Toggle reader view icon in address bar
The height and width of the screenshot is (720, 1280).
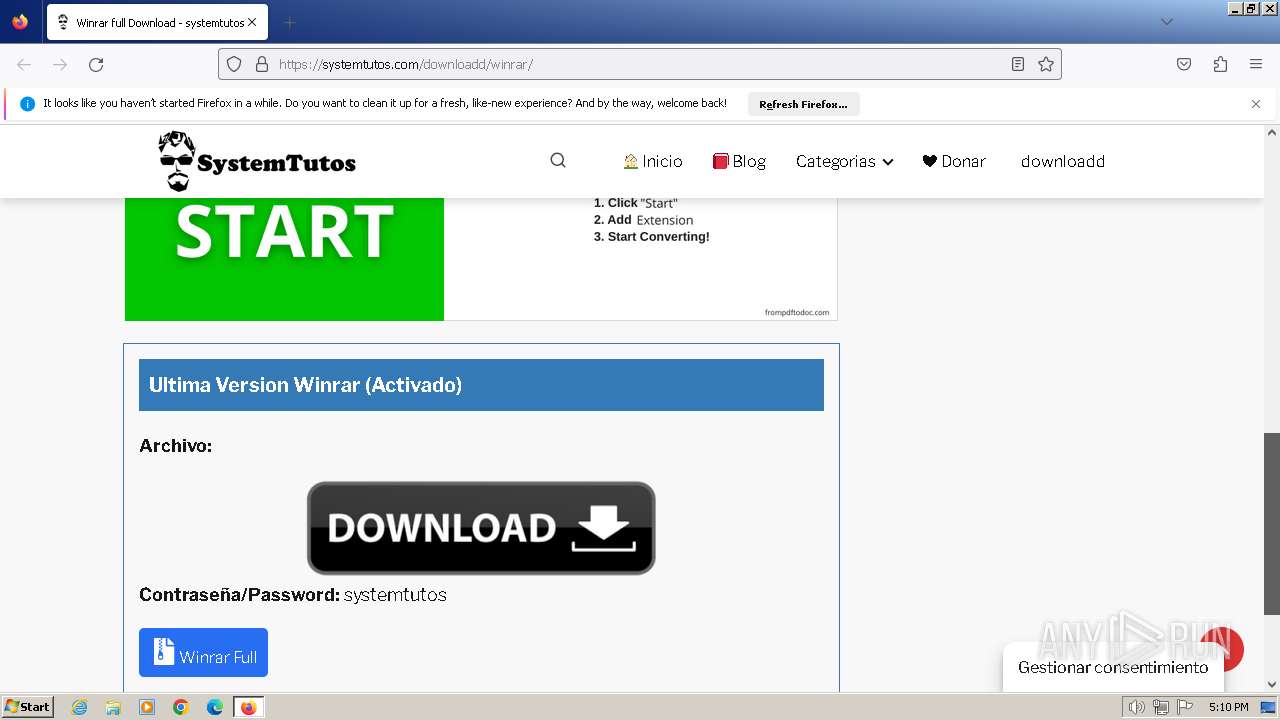pos(1018,64)
